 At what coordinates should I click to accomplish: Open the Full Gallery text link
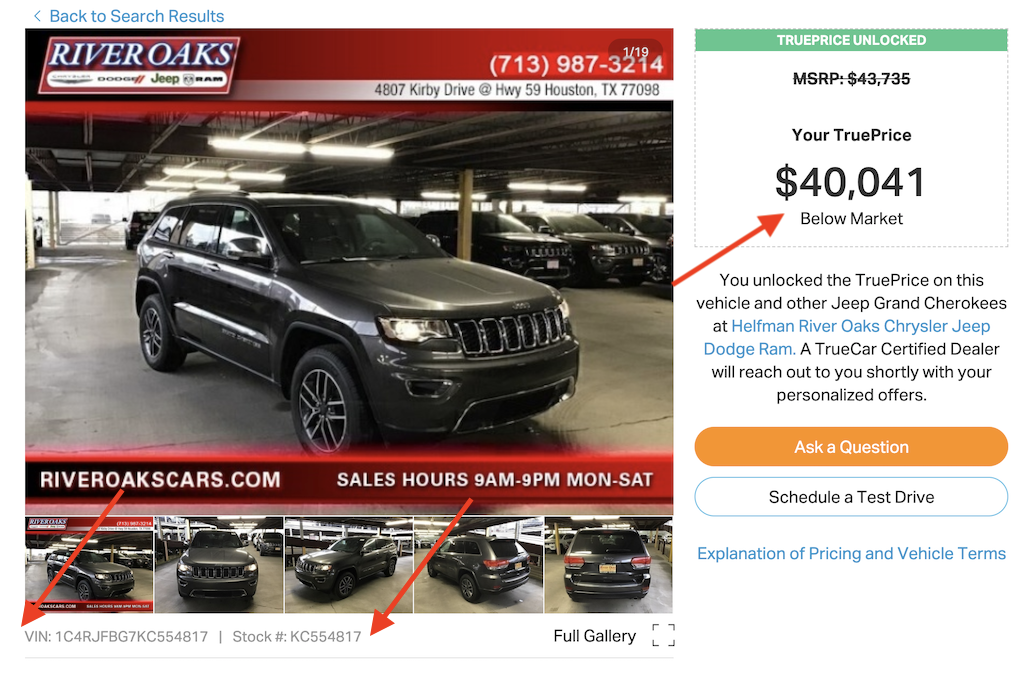[594, 635]
